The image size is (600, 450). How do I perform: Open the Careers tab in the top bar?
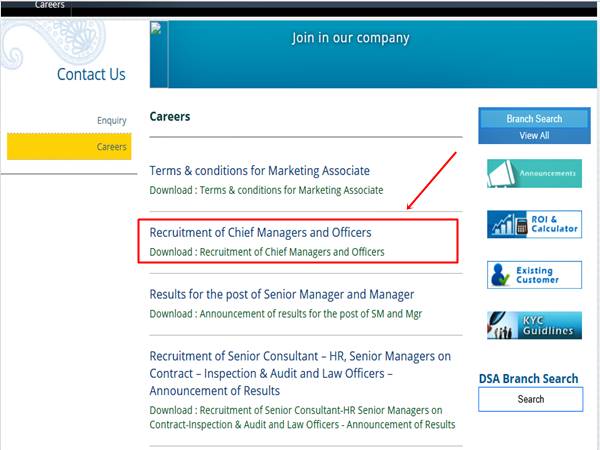point(50,5)
